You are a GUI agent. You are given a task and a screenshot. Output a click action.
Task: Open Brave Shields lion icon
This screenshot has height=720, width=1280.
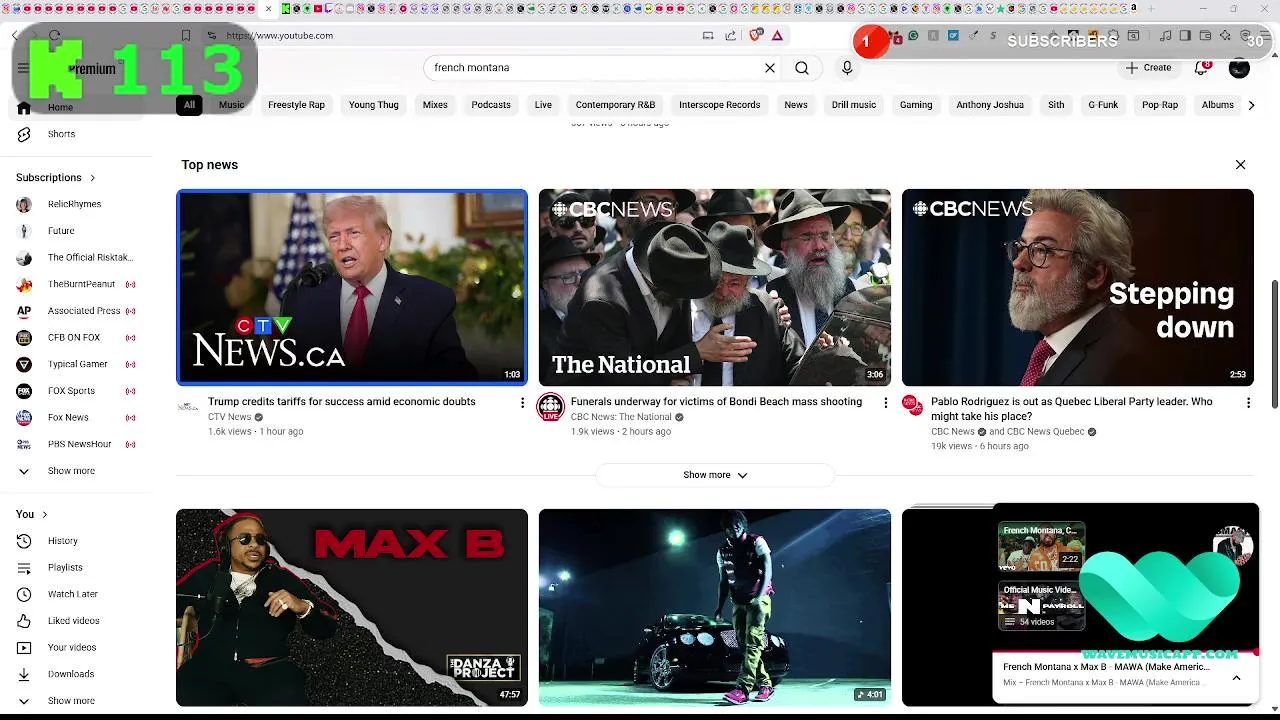tap(755, 35)
